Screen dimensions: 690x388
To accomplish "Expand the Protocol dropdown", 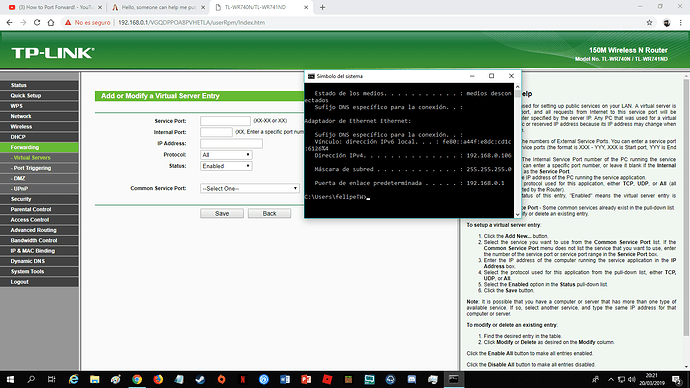I will coord(226,155).
